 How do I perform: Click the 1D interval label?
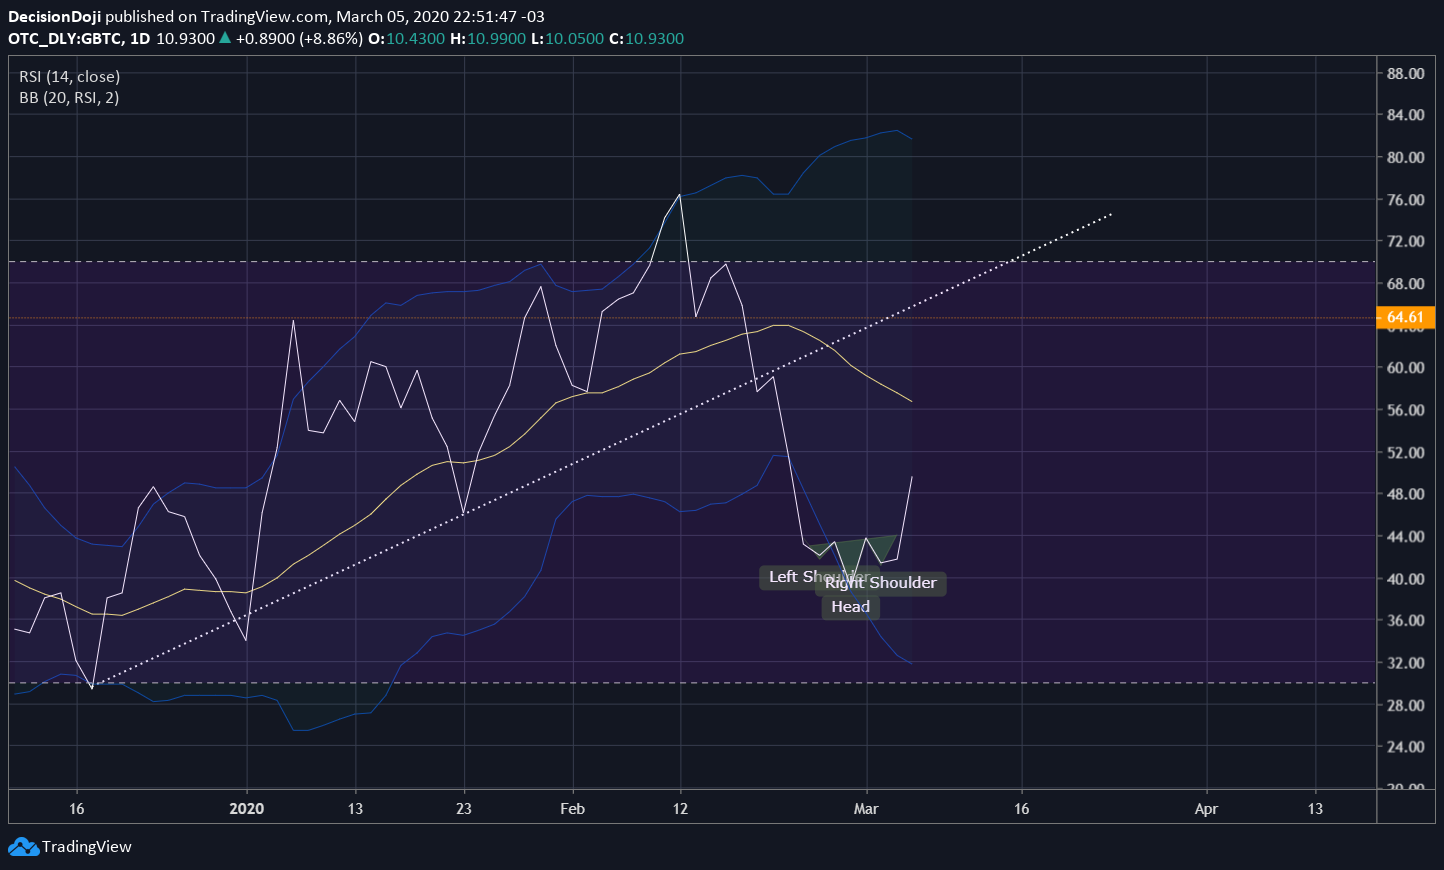(x=140, y=39)
